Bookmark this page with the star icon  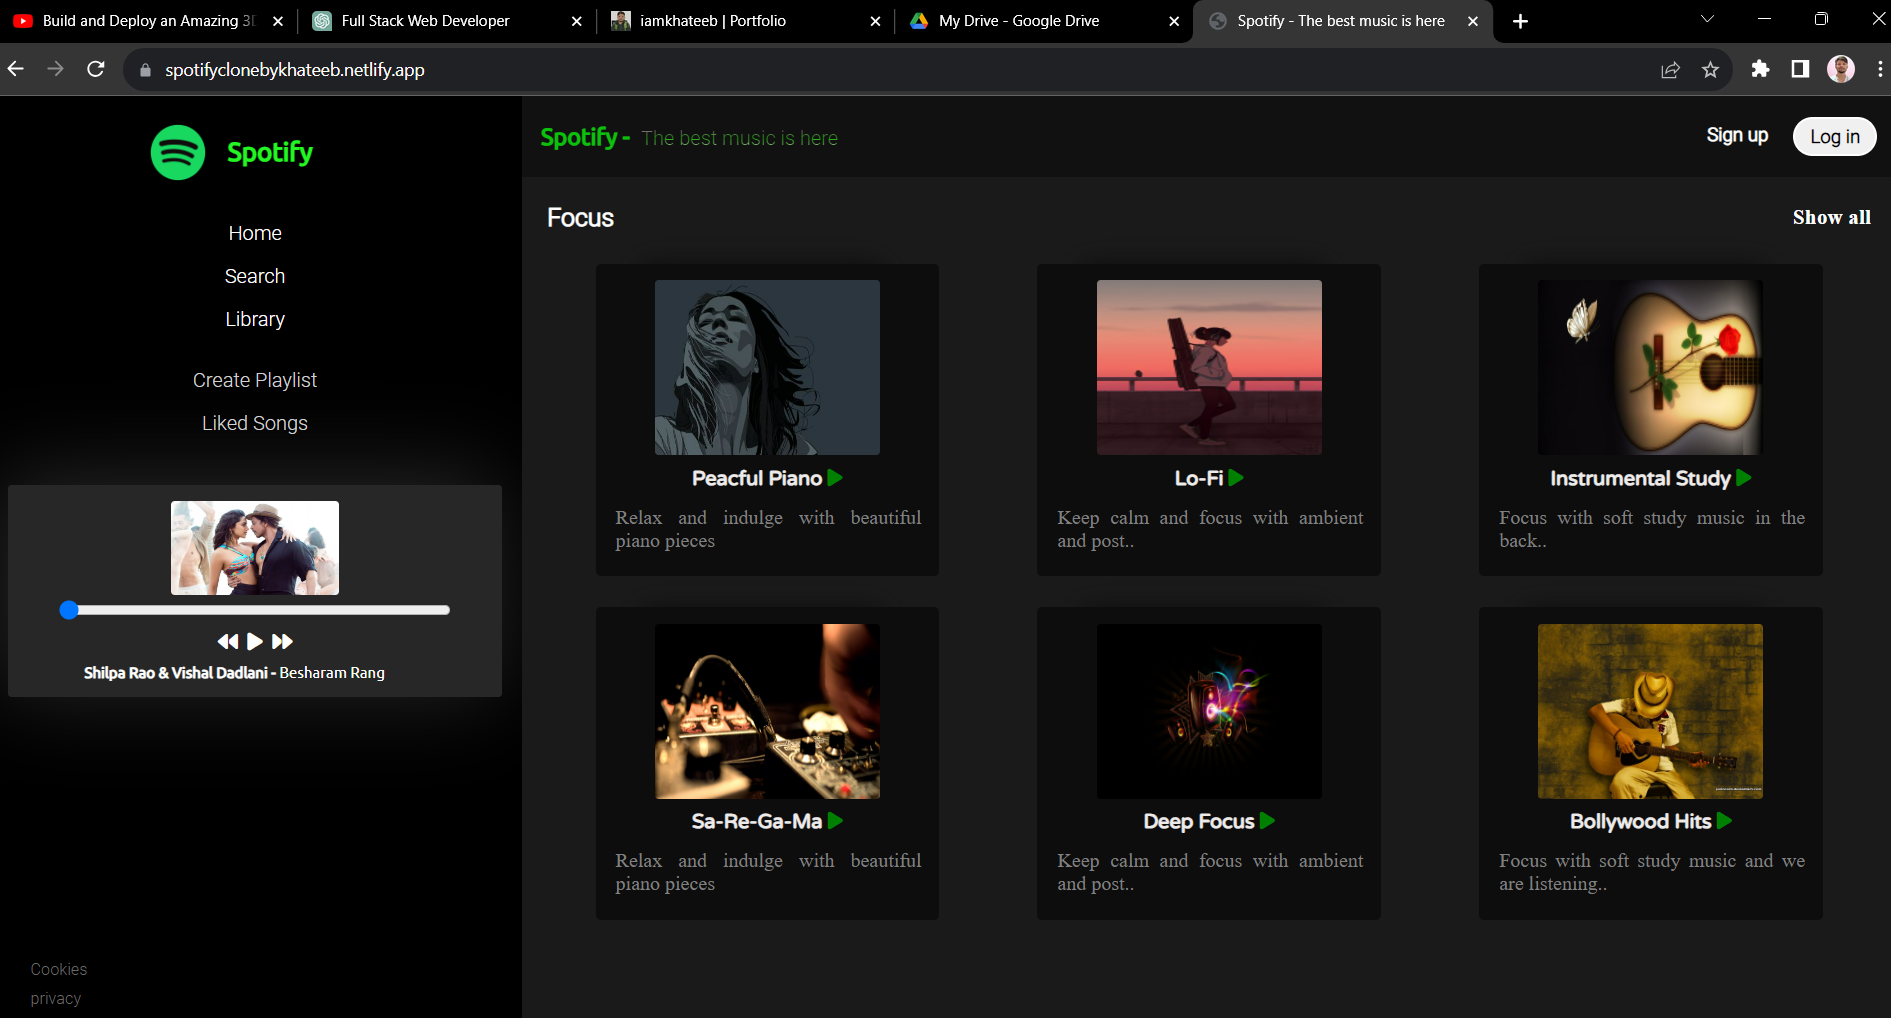1710,69
